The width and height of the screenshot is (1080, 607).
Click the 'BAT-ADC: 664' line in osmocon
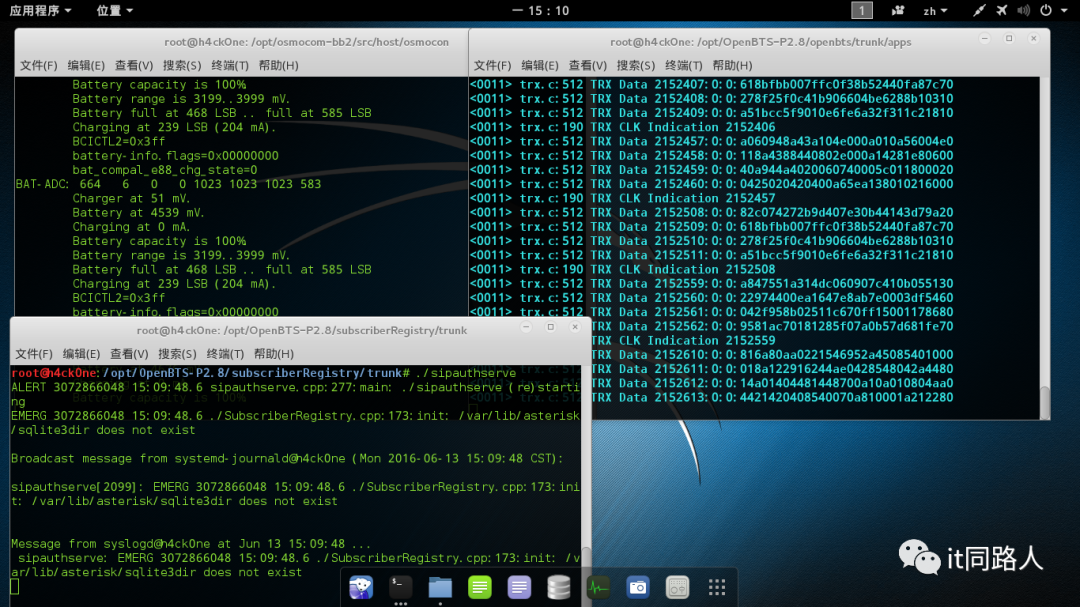168,184
